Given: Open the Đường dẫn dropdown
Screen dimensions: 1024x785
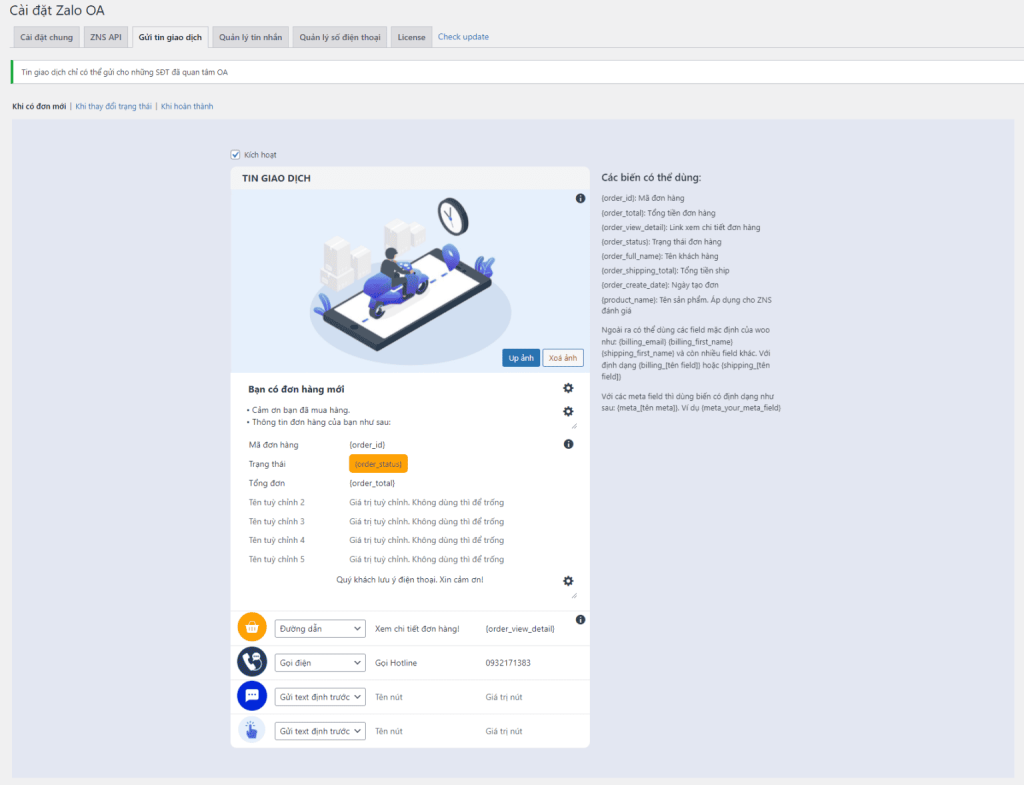Looking at the screenshot, I should coord(320,628).
